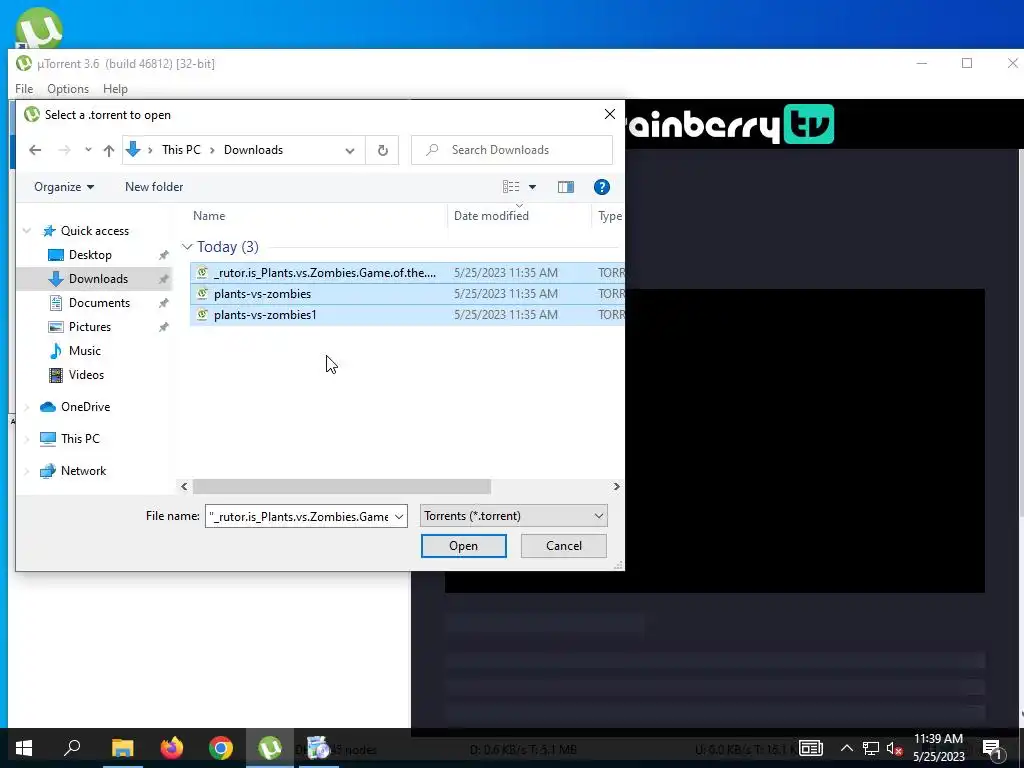Click the network status tray icon
Image resolution: width=1024 pixels, height=768 pixels.
click(871, 748)
